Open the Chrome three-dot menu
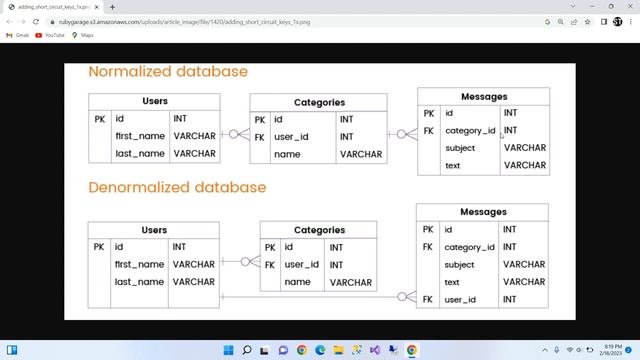The image size is (640, 360). click(x=631, y=22)
